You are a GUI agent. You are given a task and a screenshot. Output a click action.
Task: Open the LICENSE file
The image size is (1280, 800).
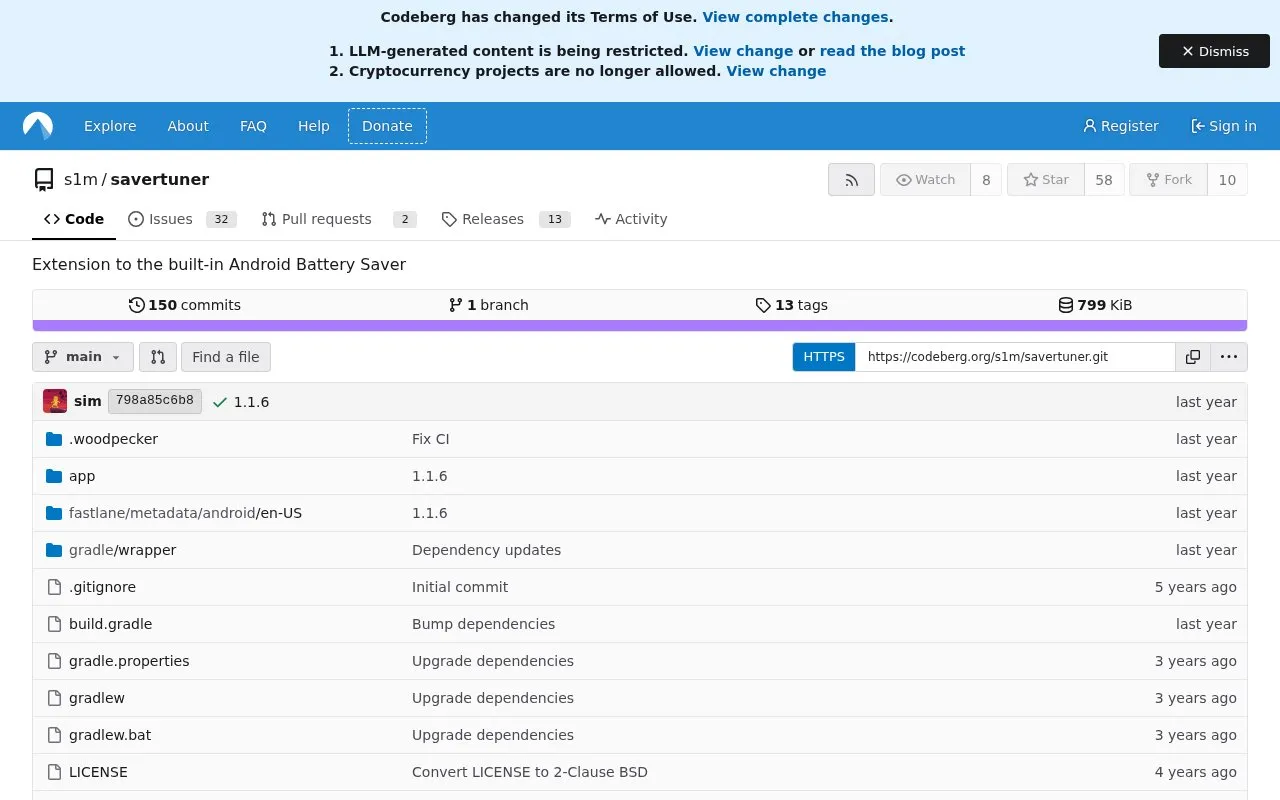click(x=98, y=772)
